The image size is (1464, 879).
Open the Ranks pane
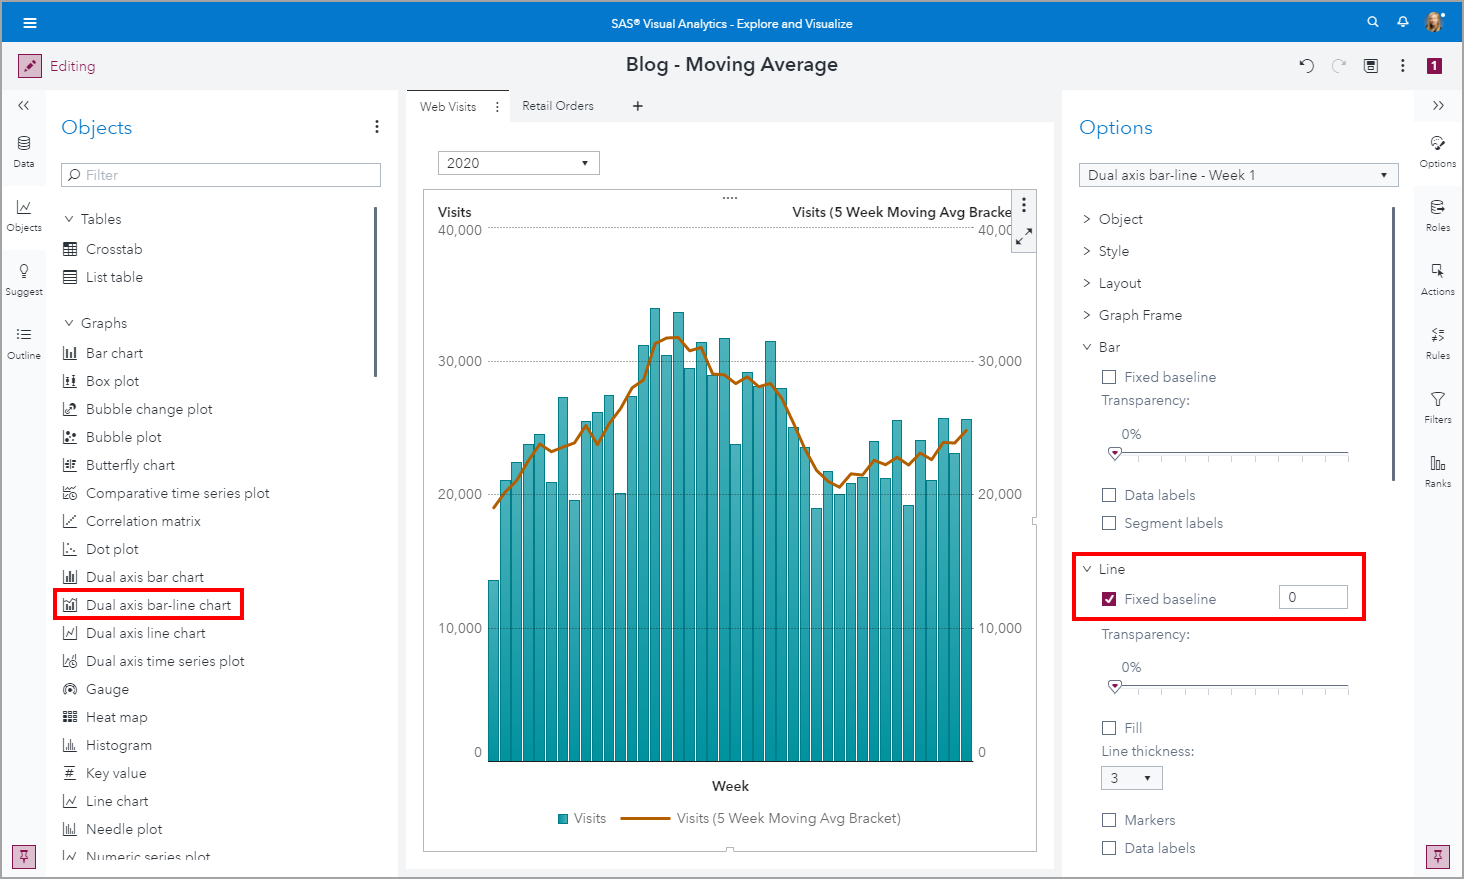click(1438, 470)
